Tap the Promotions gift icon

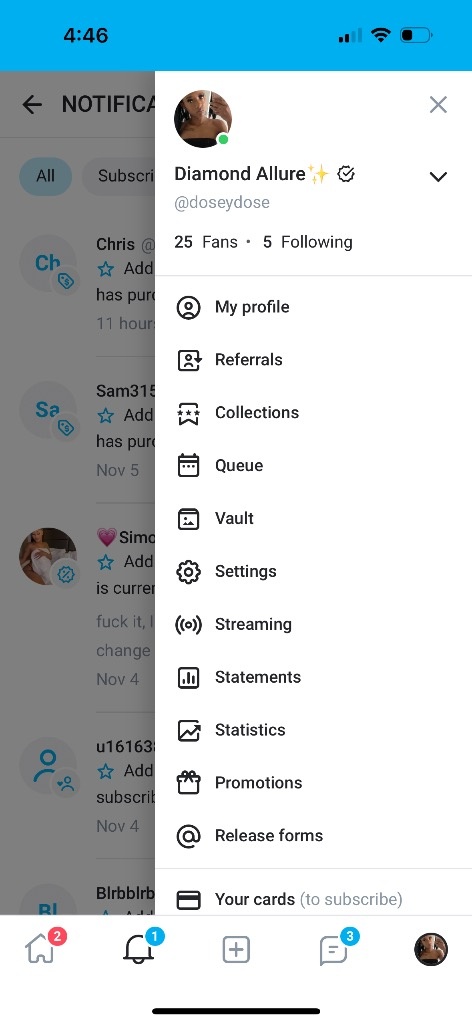coord(189,782)
